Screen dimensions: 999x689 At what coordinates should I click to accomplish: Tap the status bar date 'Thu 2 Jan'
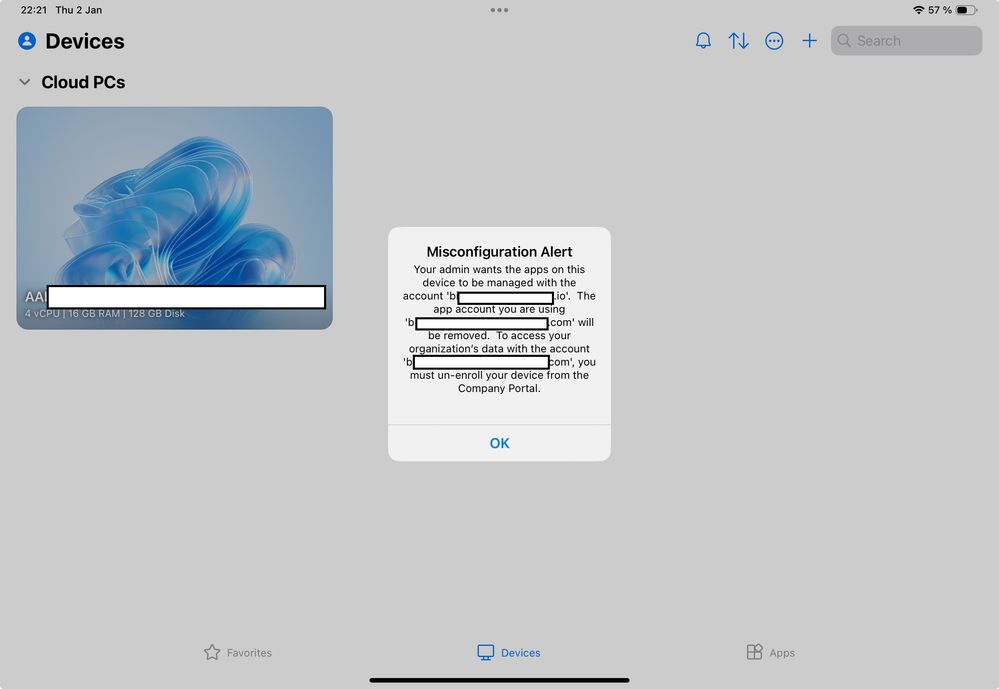point(78,10)
